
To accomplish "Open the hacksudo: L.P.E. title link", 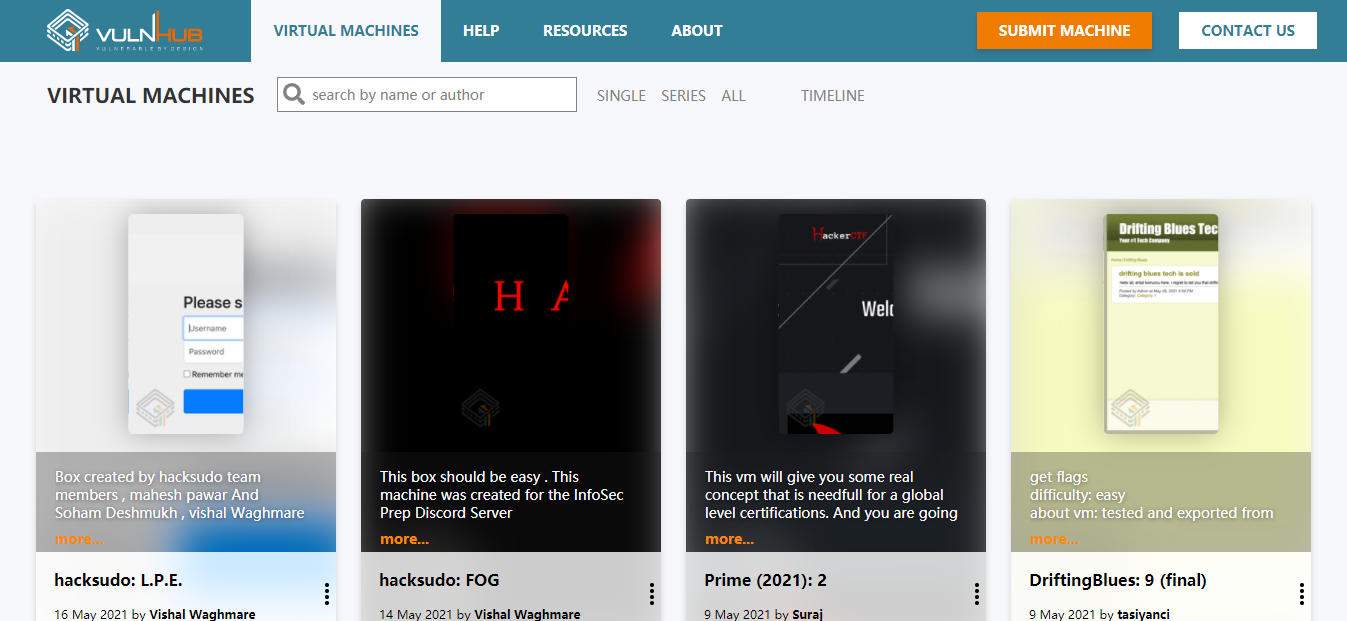I will [x=118, y=580].
